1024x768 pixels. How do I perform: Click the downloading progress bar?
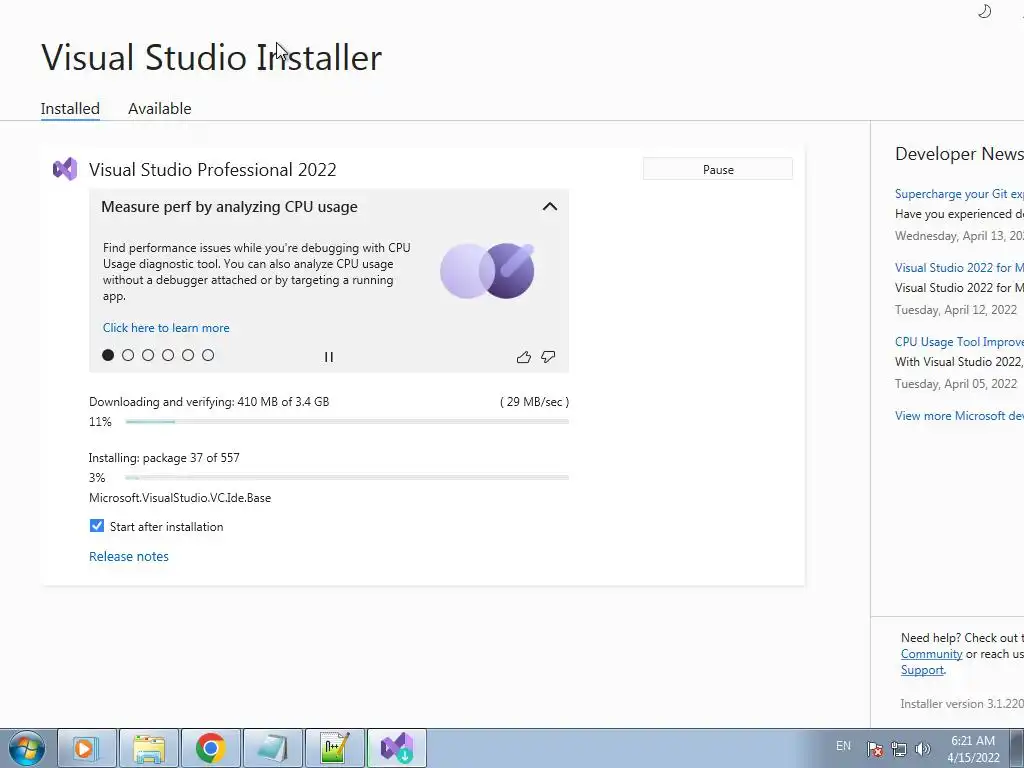coord(347,422)
